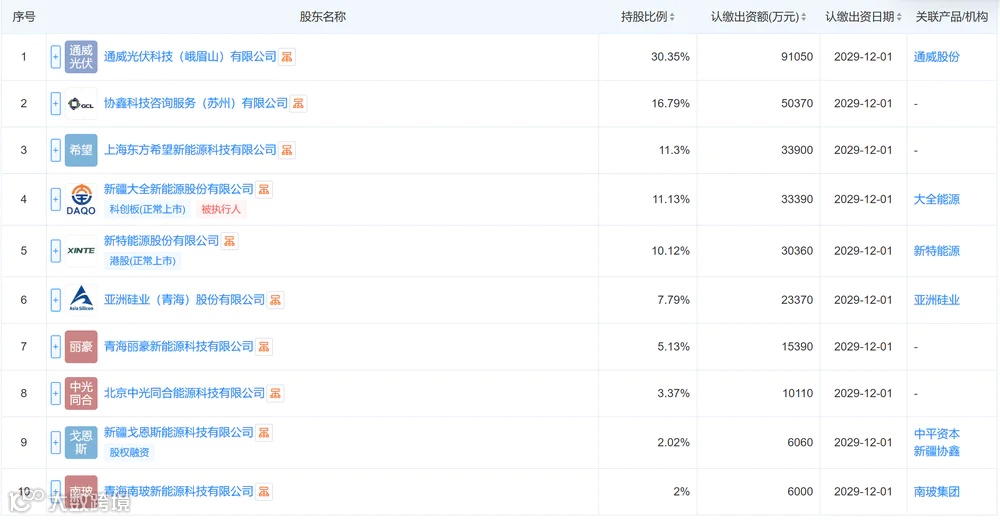
Task: Click the GCL company logo
Action: tap(81, 103)
